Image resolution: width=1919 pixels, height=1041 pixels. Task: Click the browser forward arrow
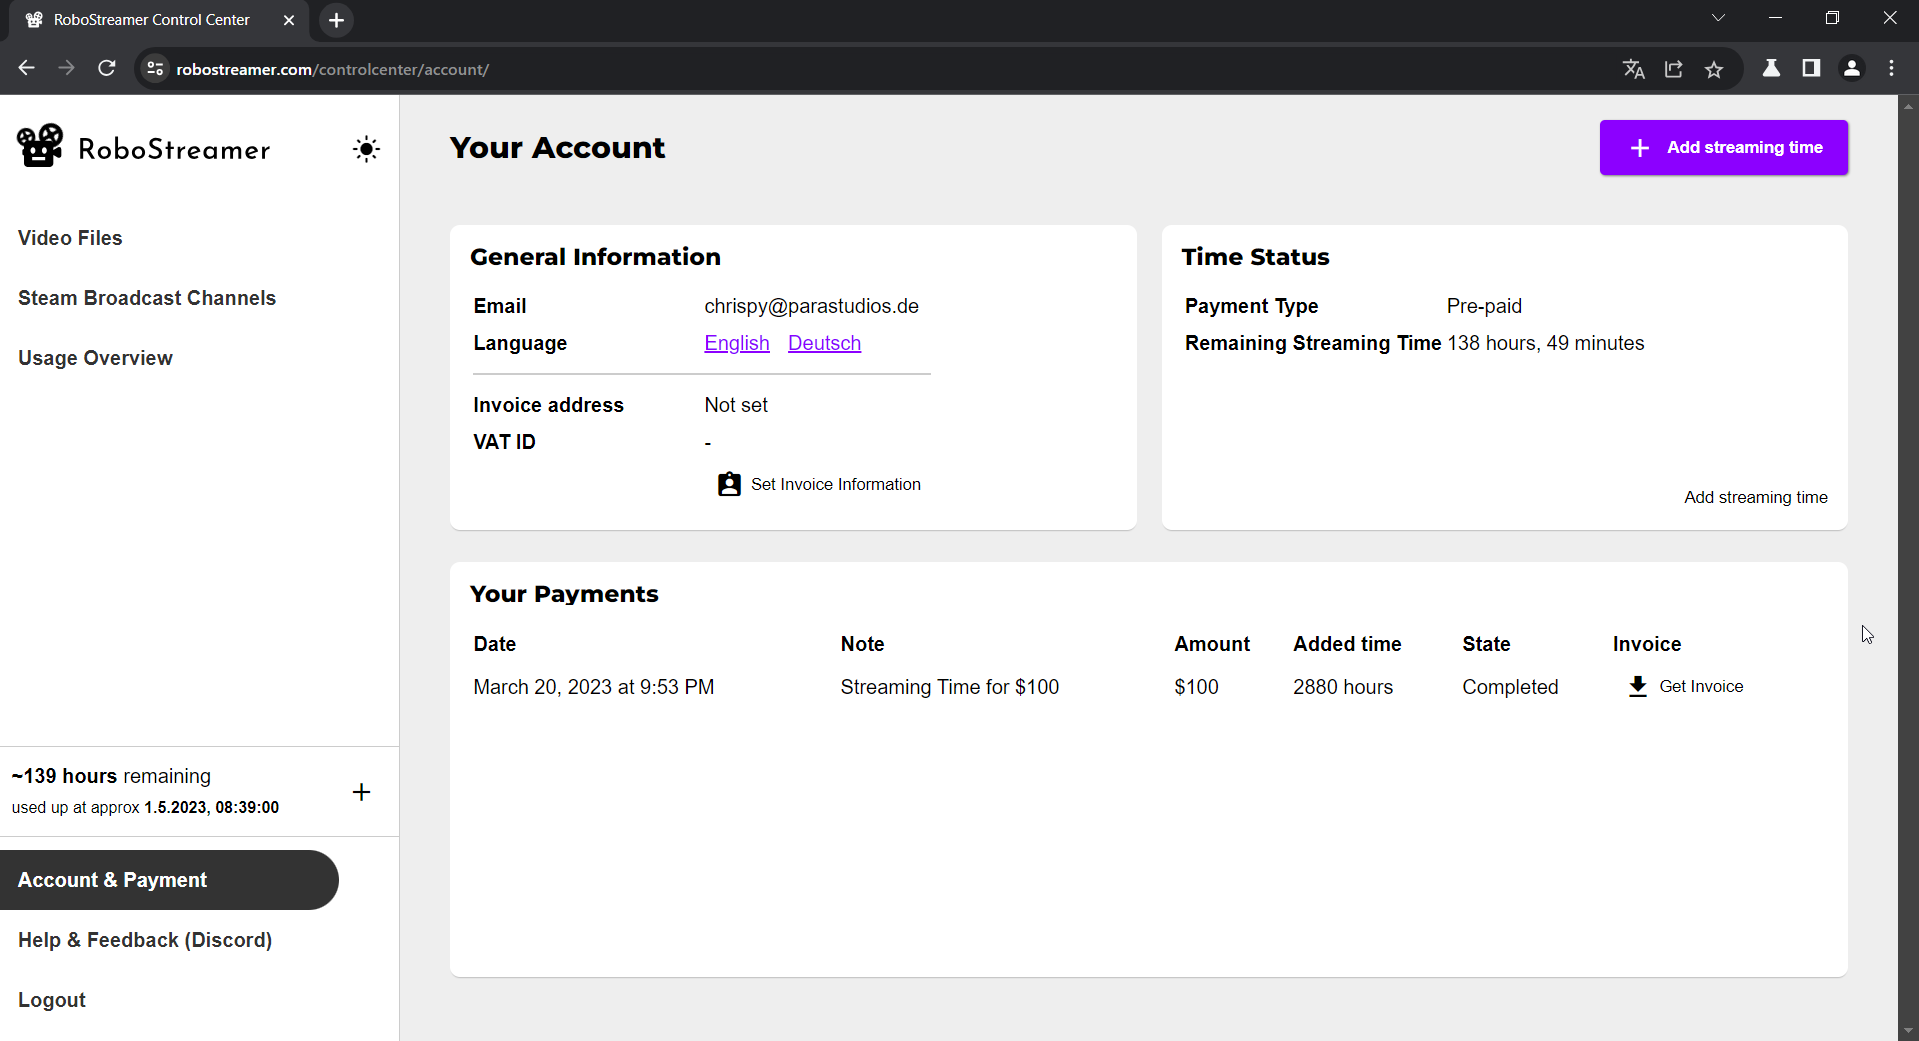[67, 68]
